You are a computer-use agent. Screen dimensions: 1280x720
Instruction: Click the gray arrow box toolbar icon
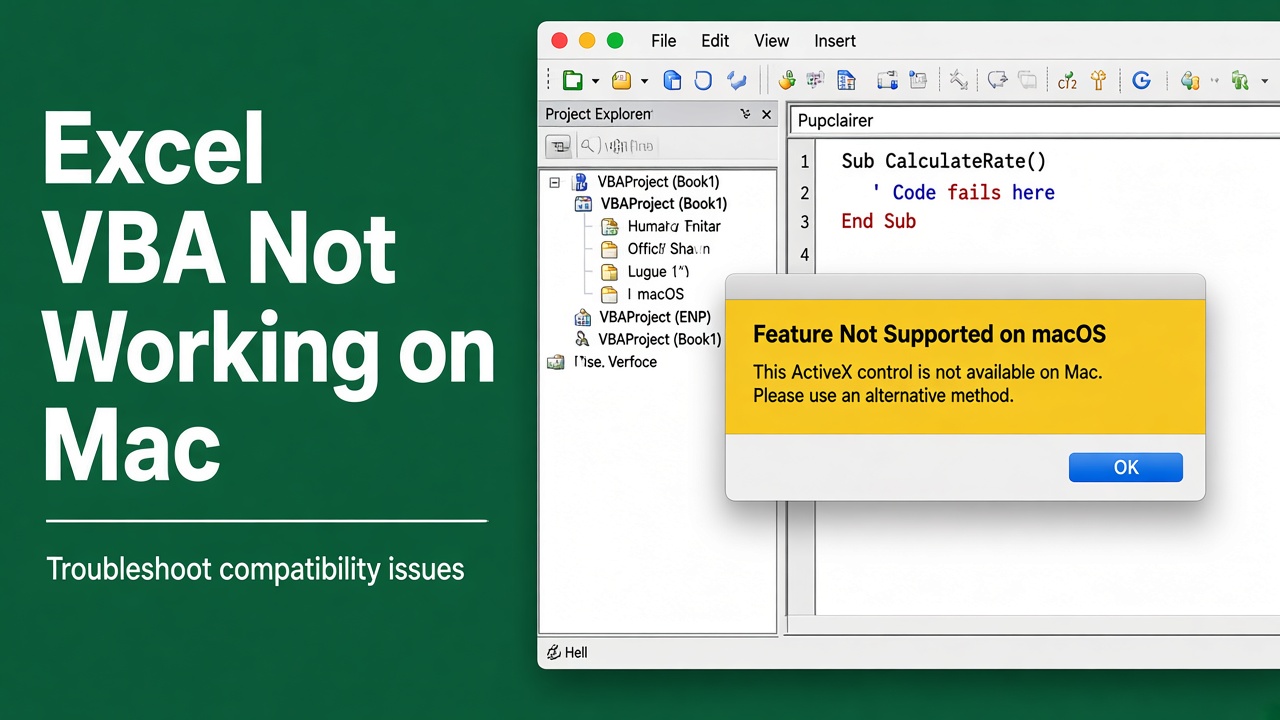997,81
